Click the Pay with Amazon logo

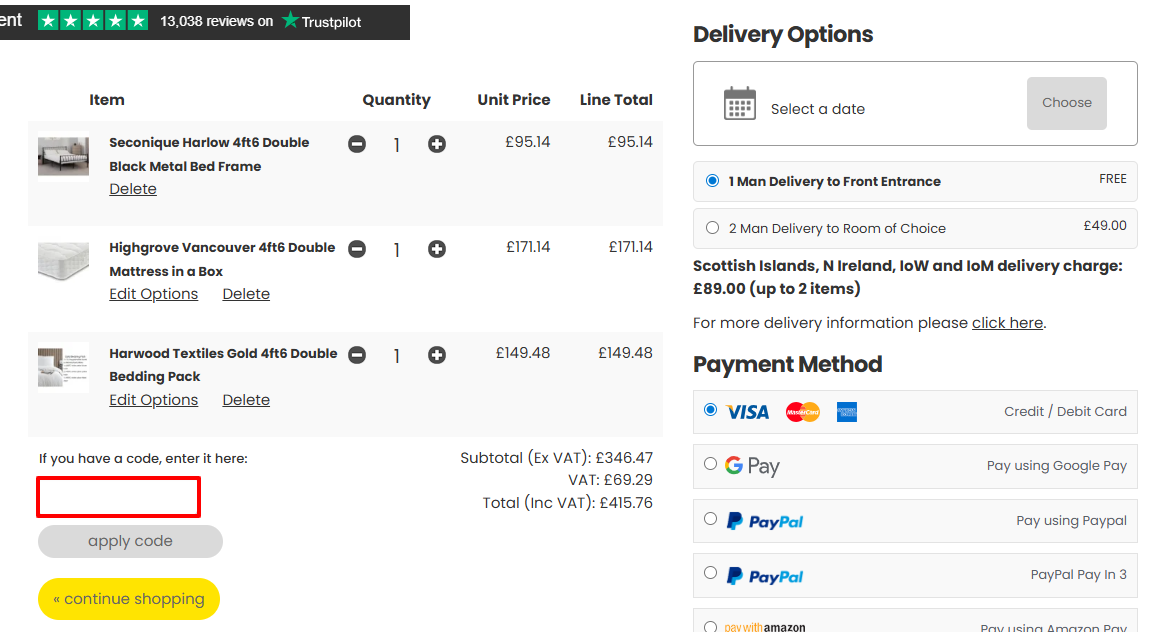click(764, 628)
